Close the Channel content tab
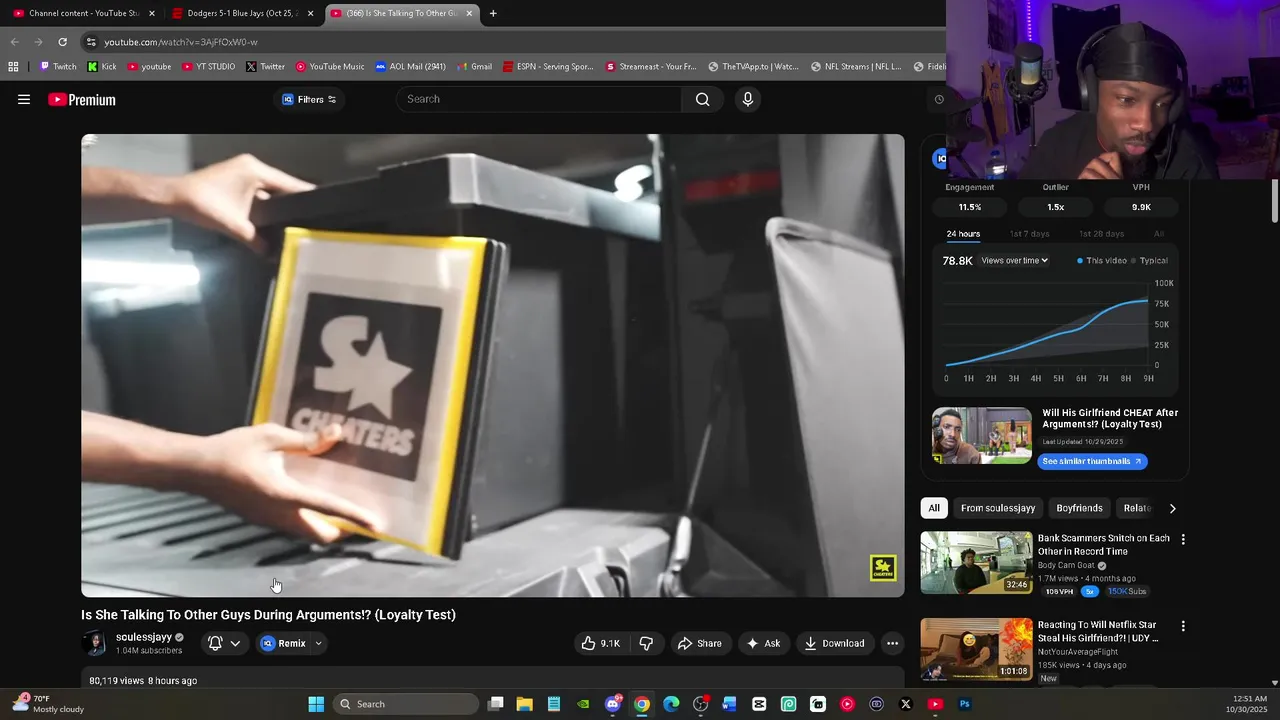Viewport: 1280px width, 720px height. point(152,13)
